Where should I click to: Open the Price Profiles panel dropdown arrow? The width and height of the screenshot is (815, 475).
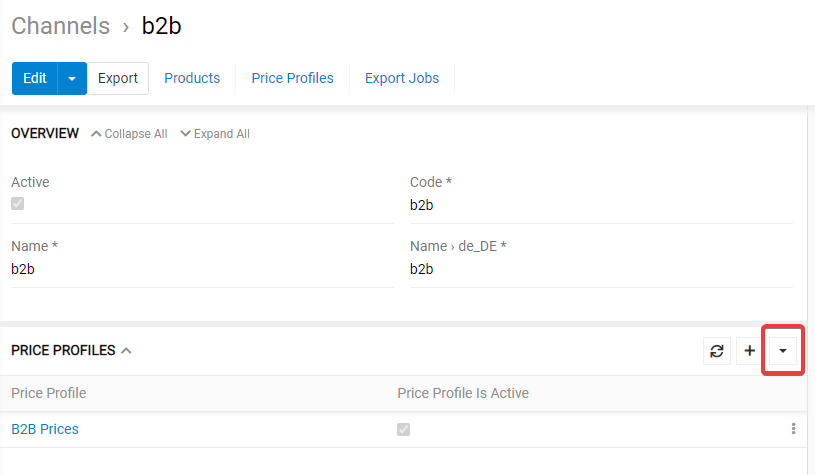[782, 351]
